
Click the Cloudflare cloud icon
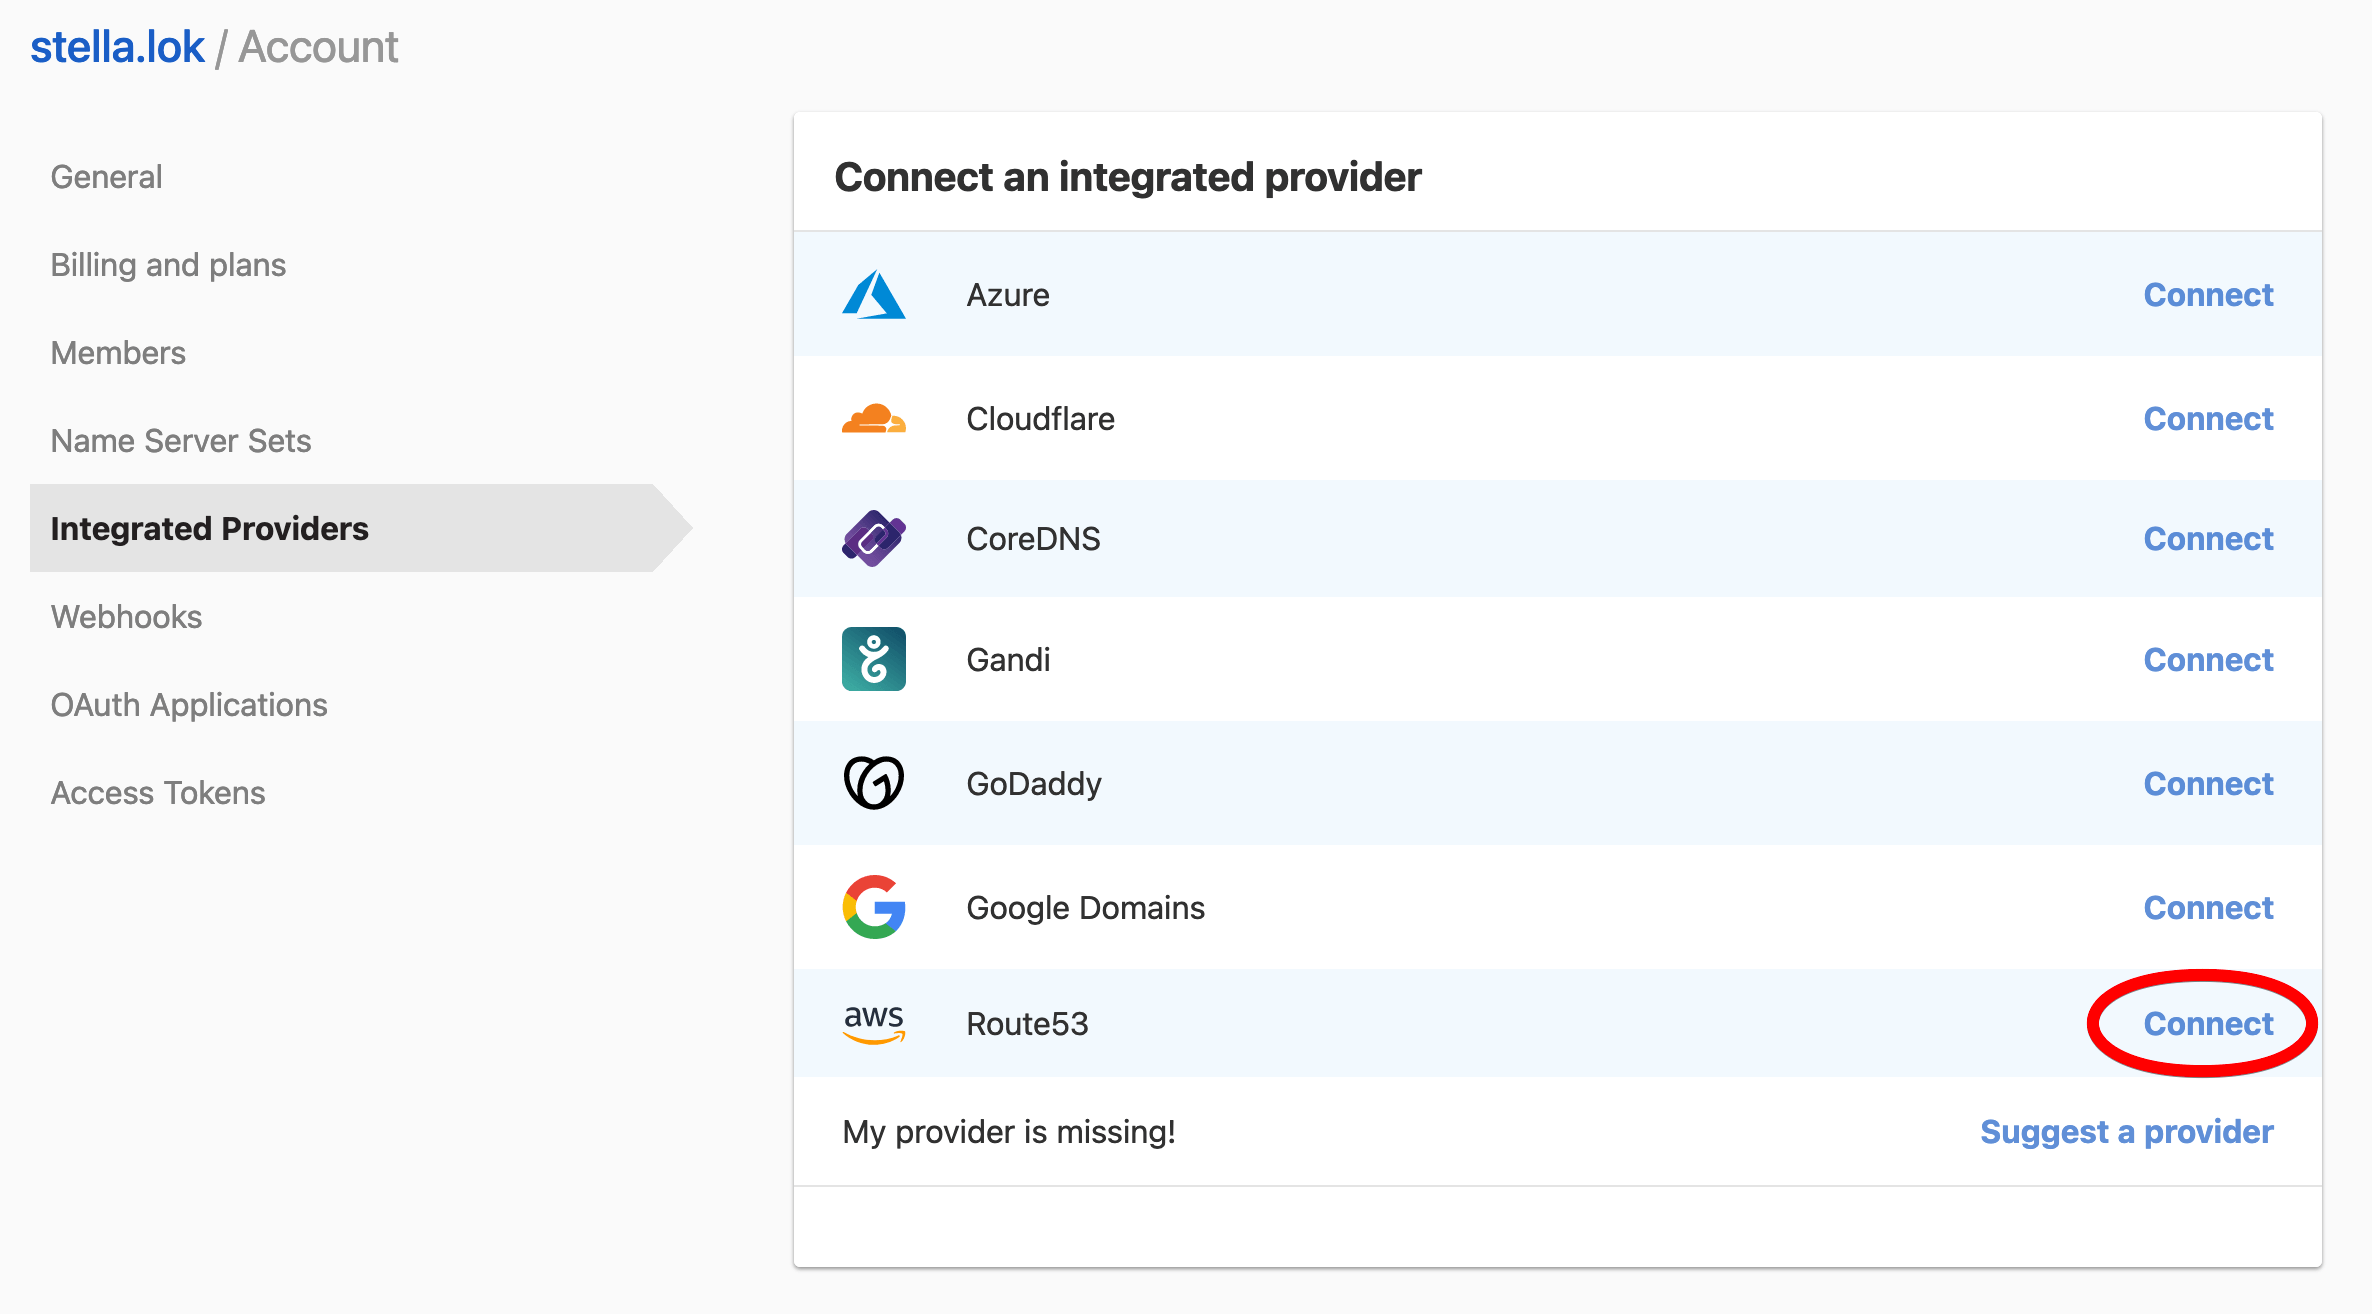874,418
